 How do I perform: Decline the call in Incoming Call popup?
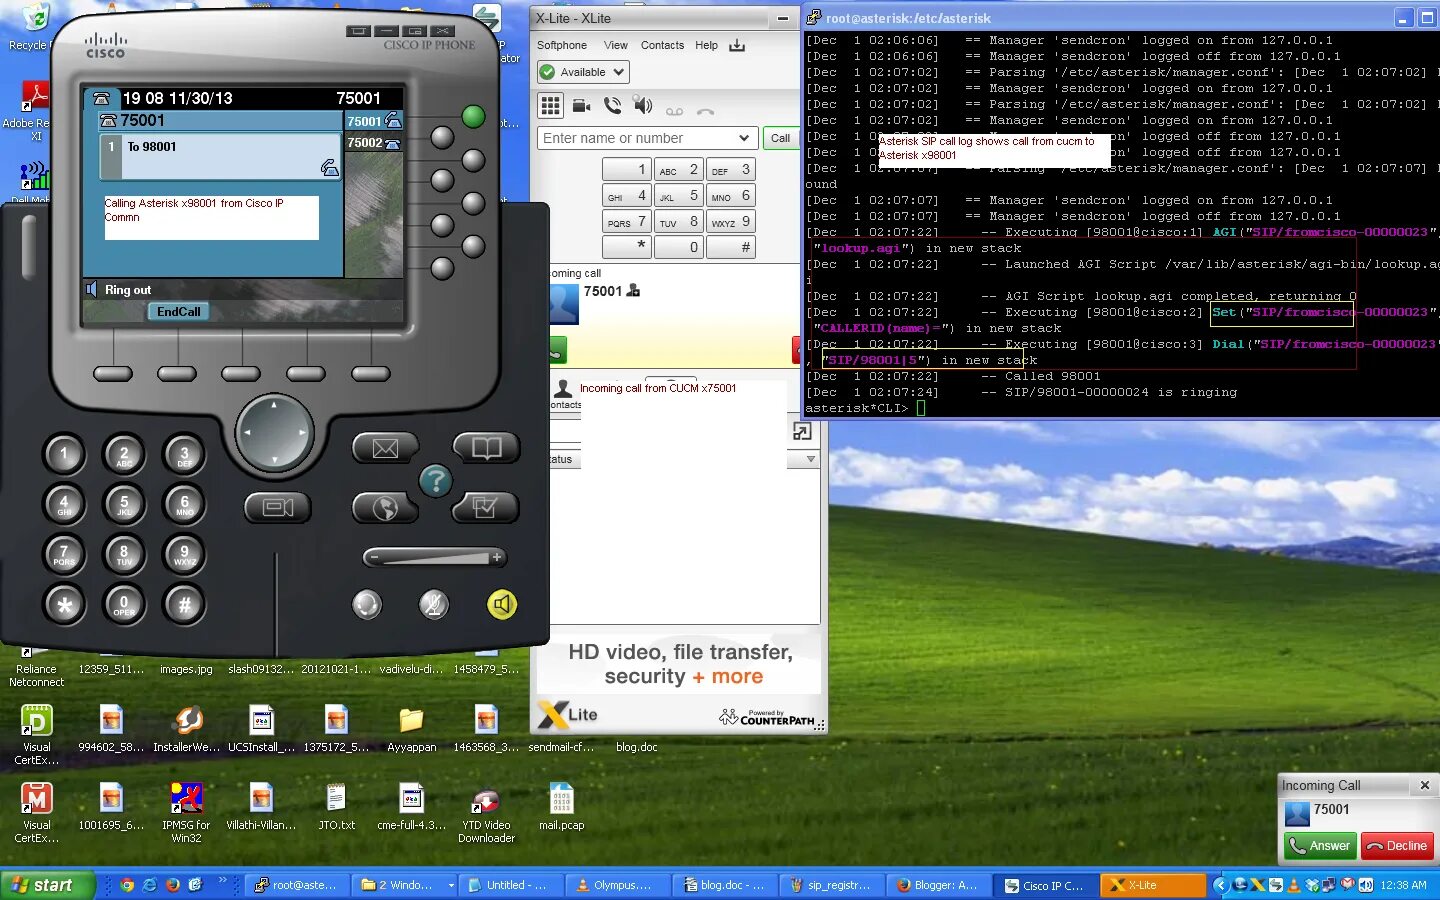[1397, 846]
